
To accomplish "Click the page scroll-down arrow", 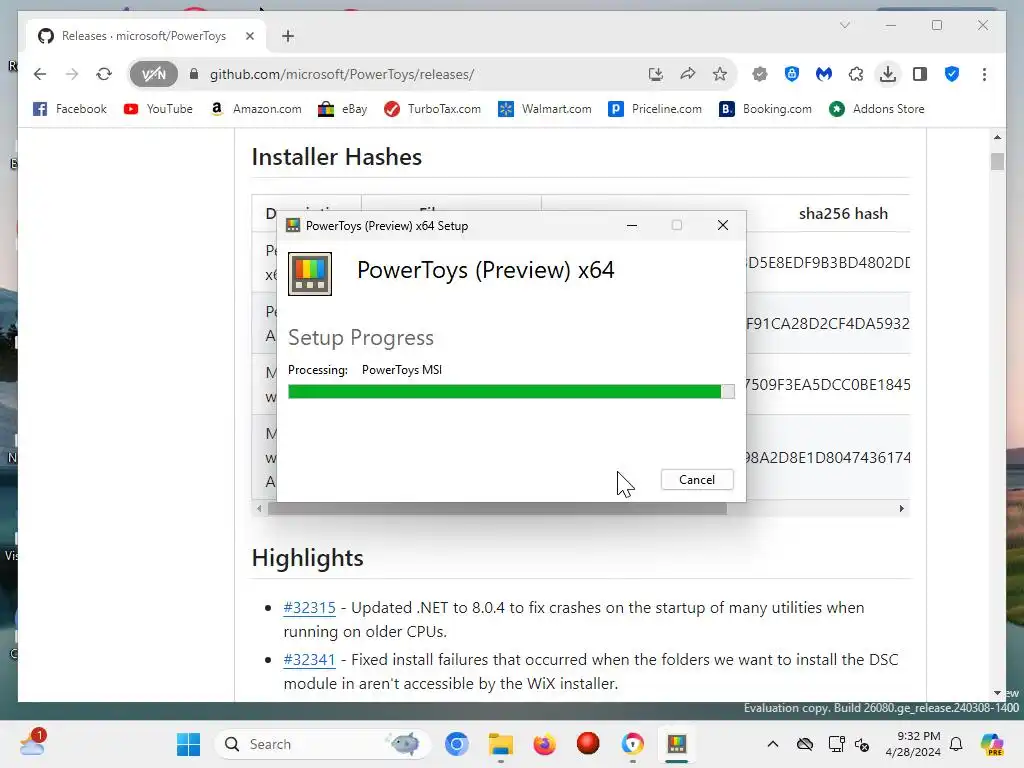I will click(997, 693).
